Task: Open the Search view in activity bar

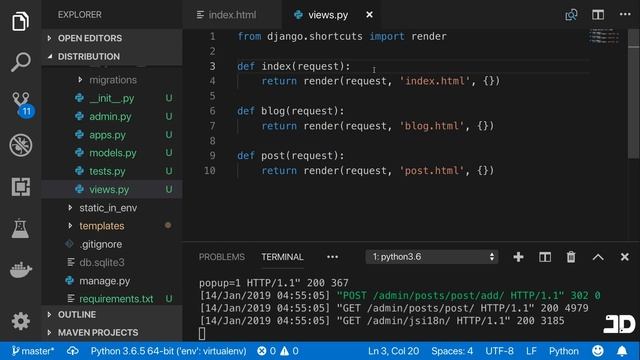Action: tap(20, 62)
